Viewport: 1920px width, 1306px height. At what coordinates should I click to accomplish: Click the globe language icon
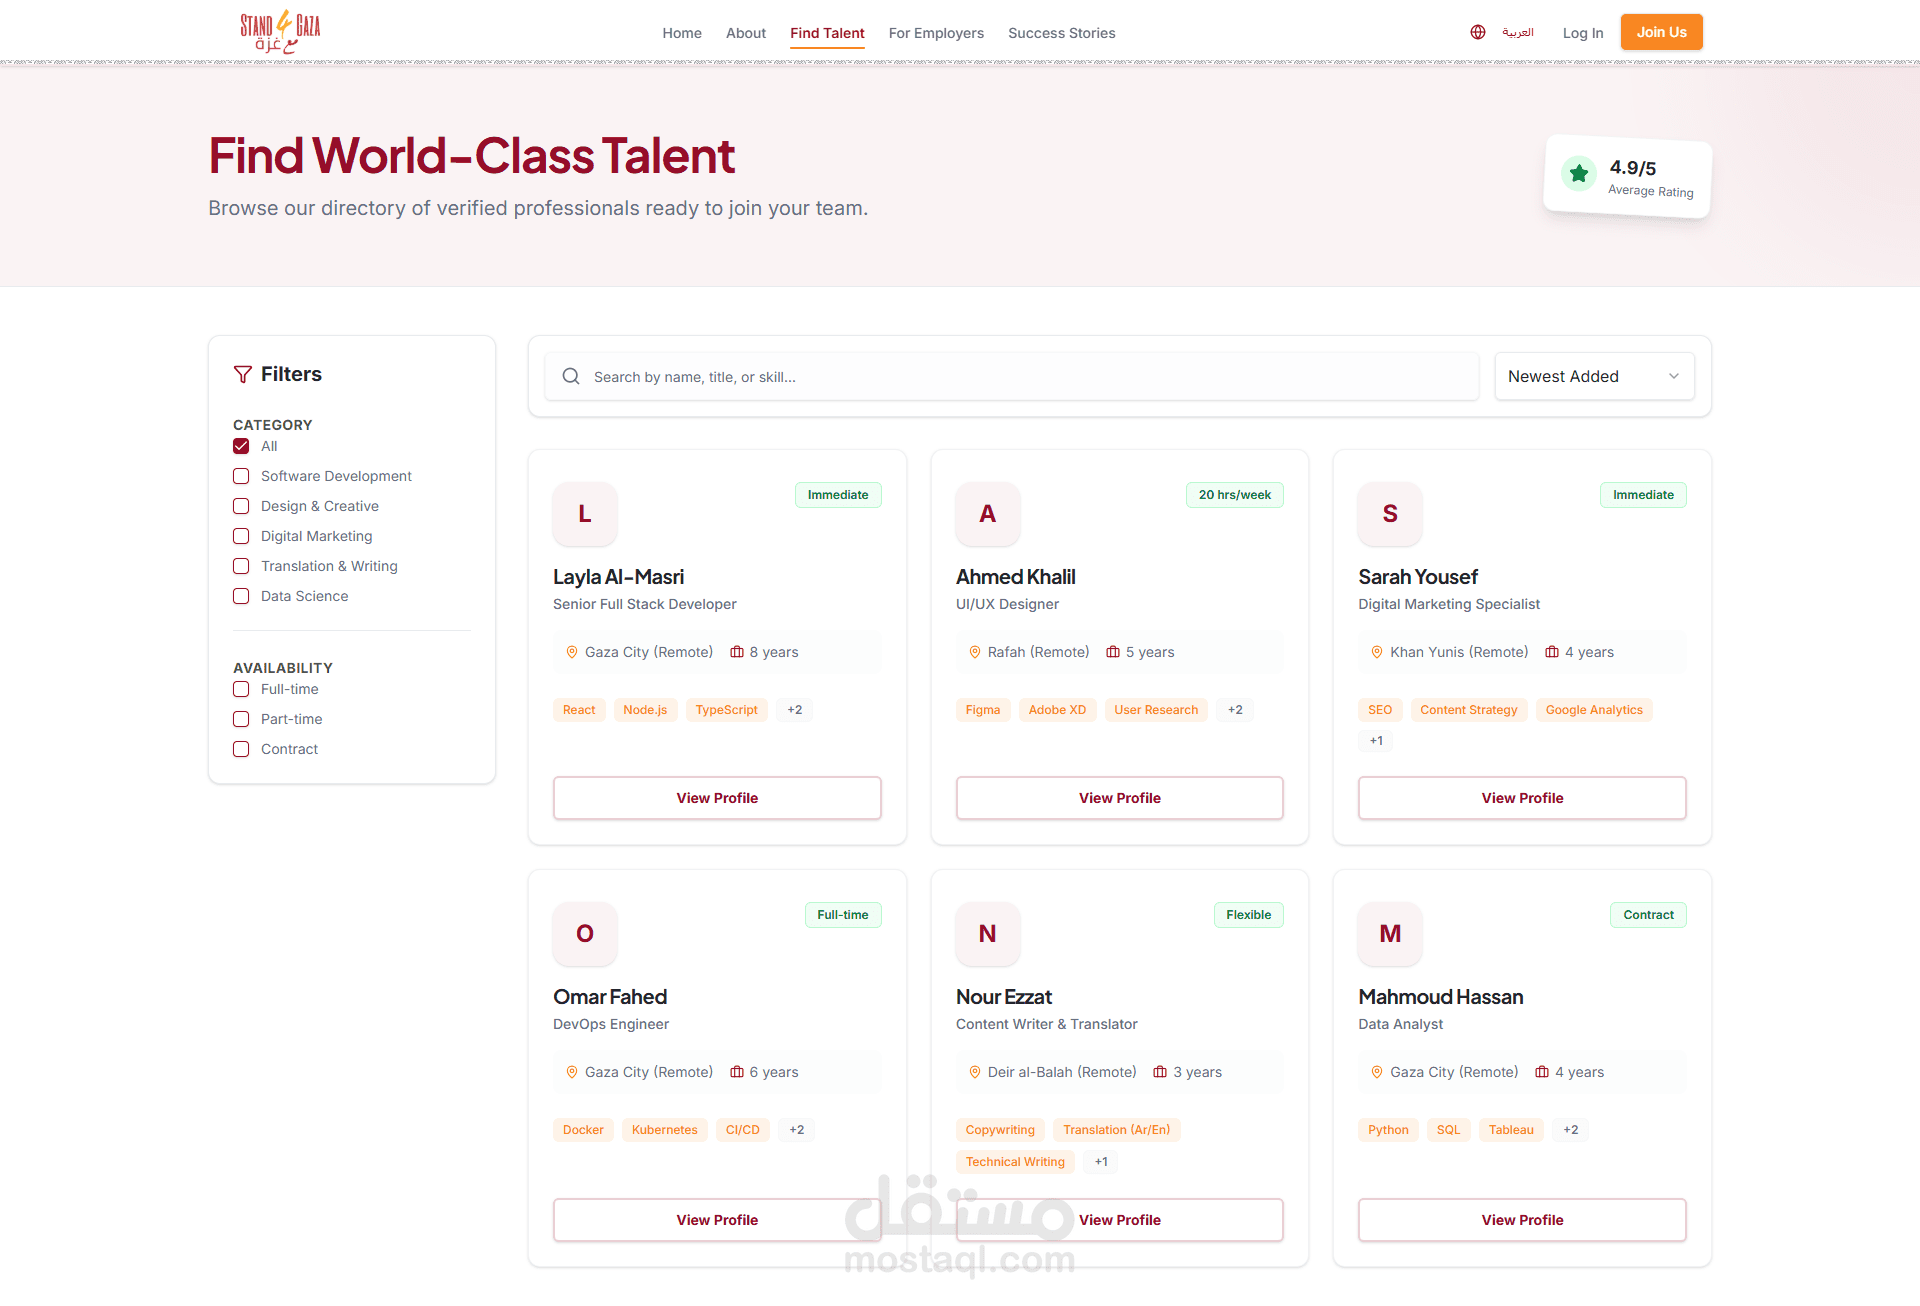pos(1478,32)
